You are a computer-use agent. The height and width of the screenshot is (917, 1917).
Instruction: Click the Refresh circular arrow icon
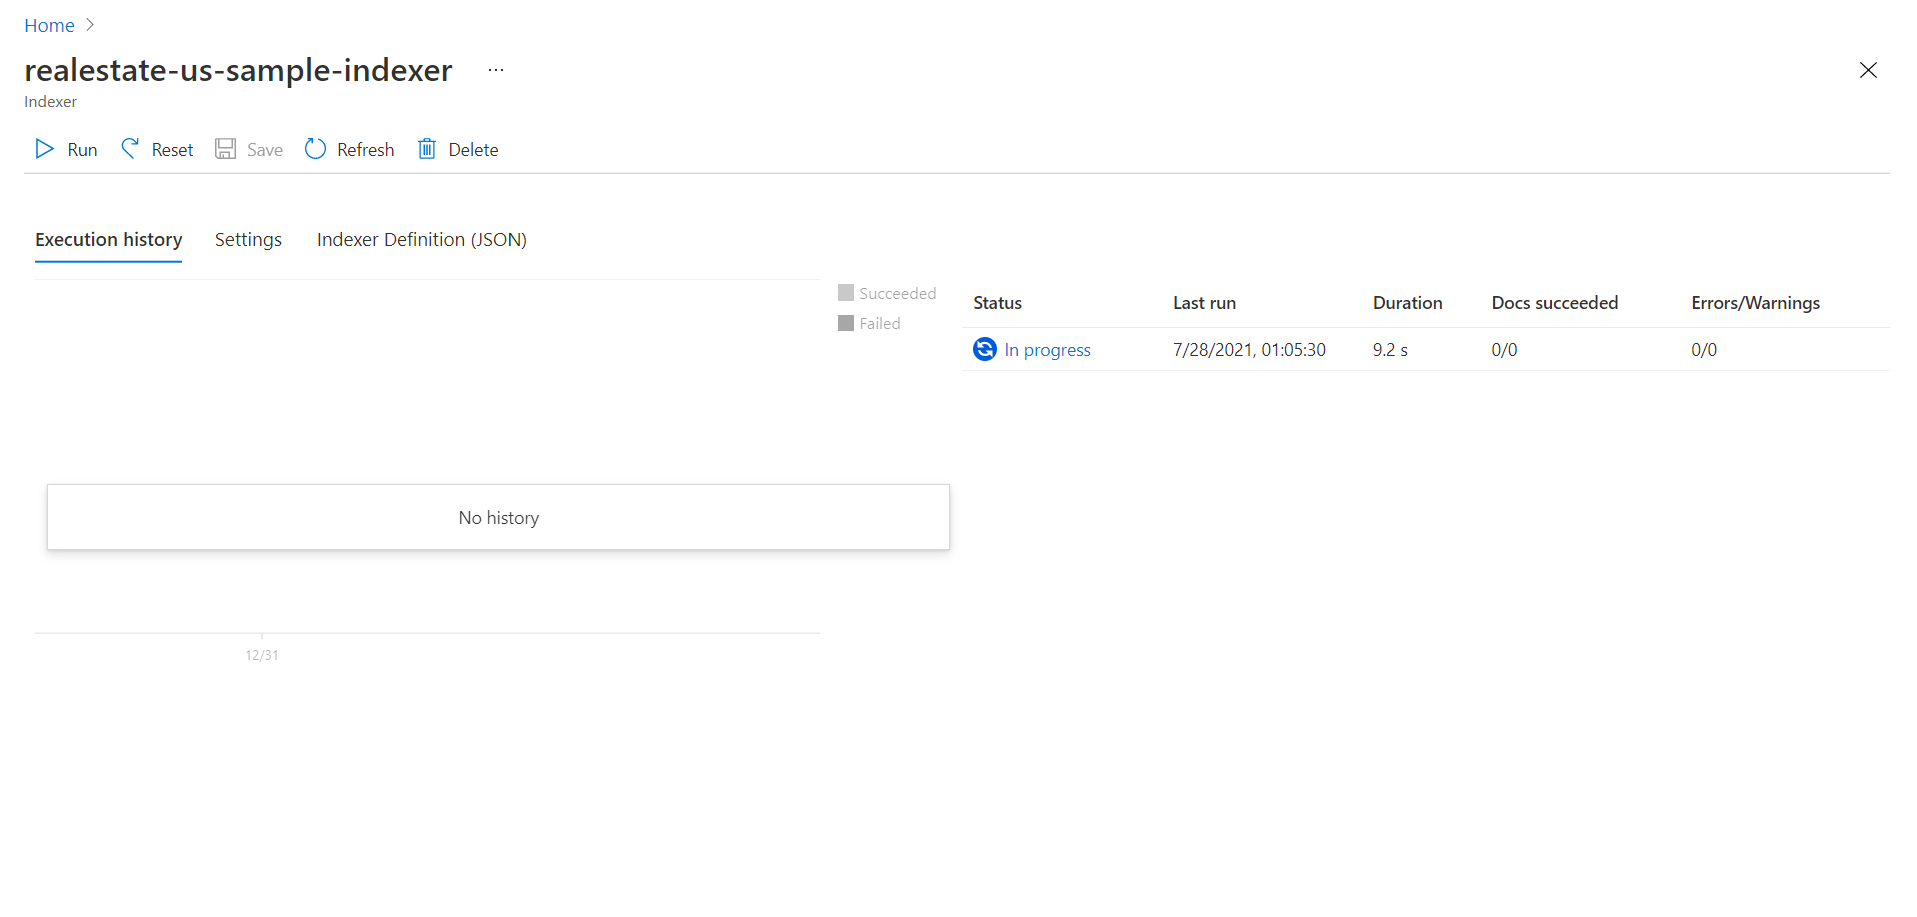(x=315, y=149)
